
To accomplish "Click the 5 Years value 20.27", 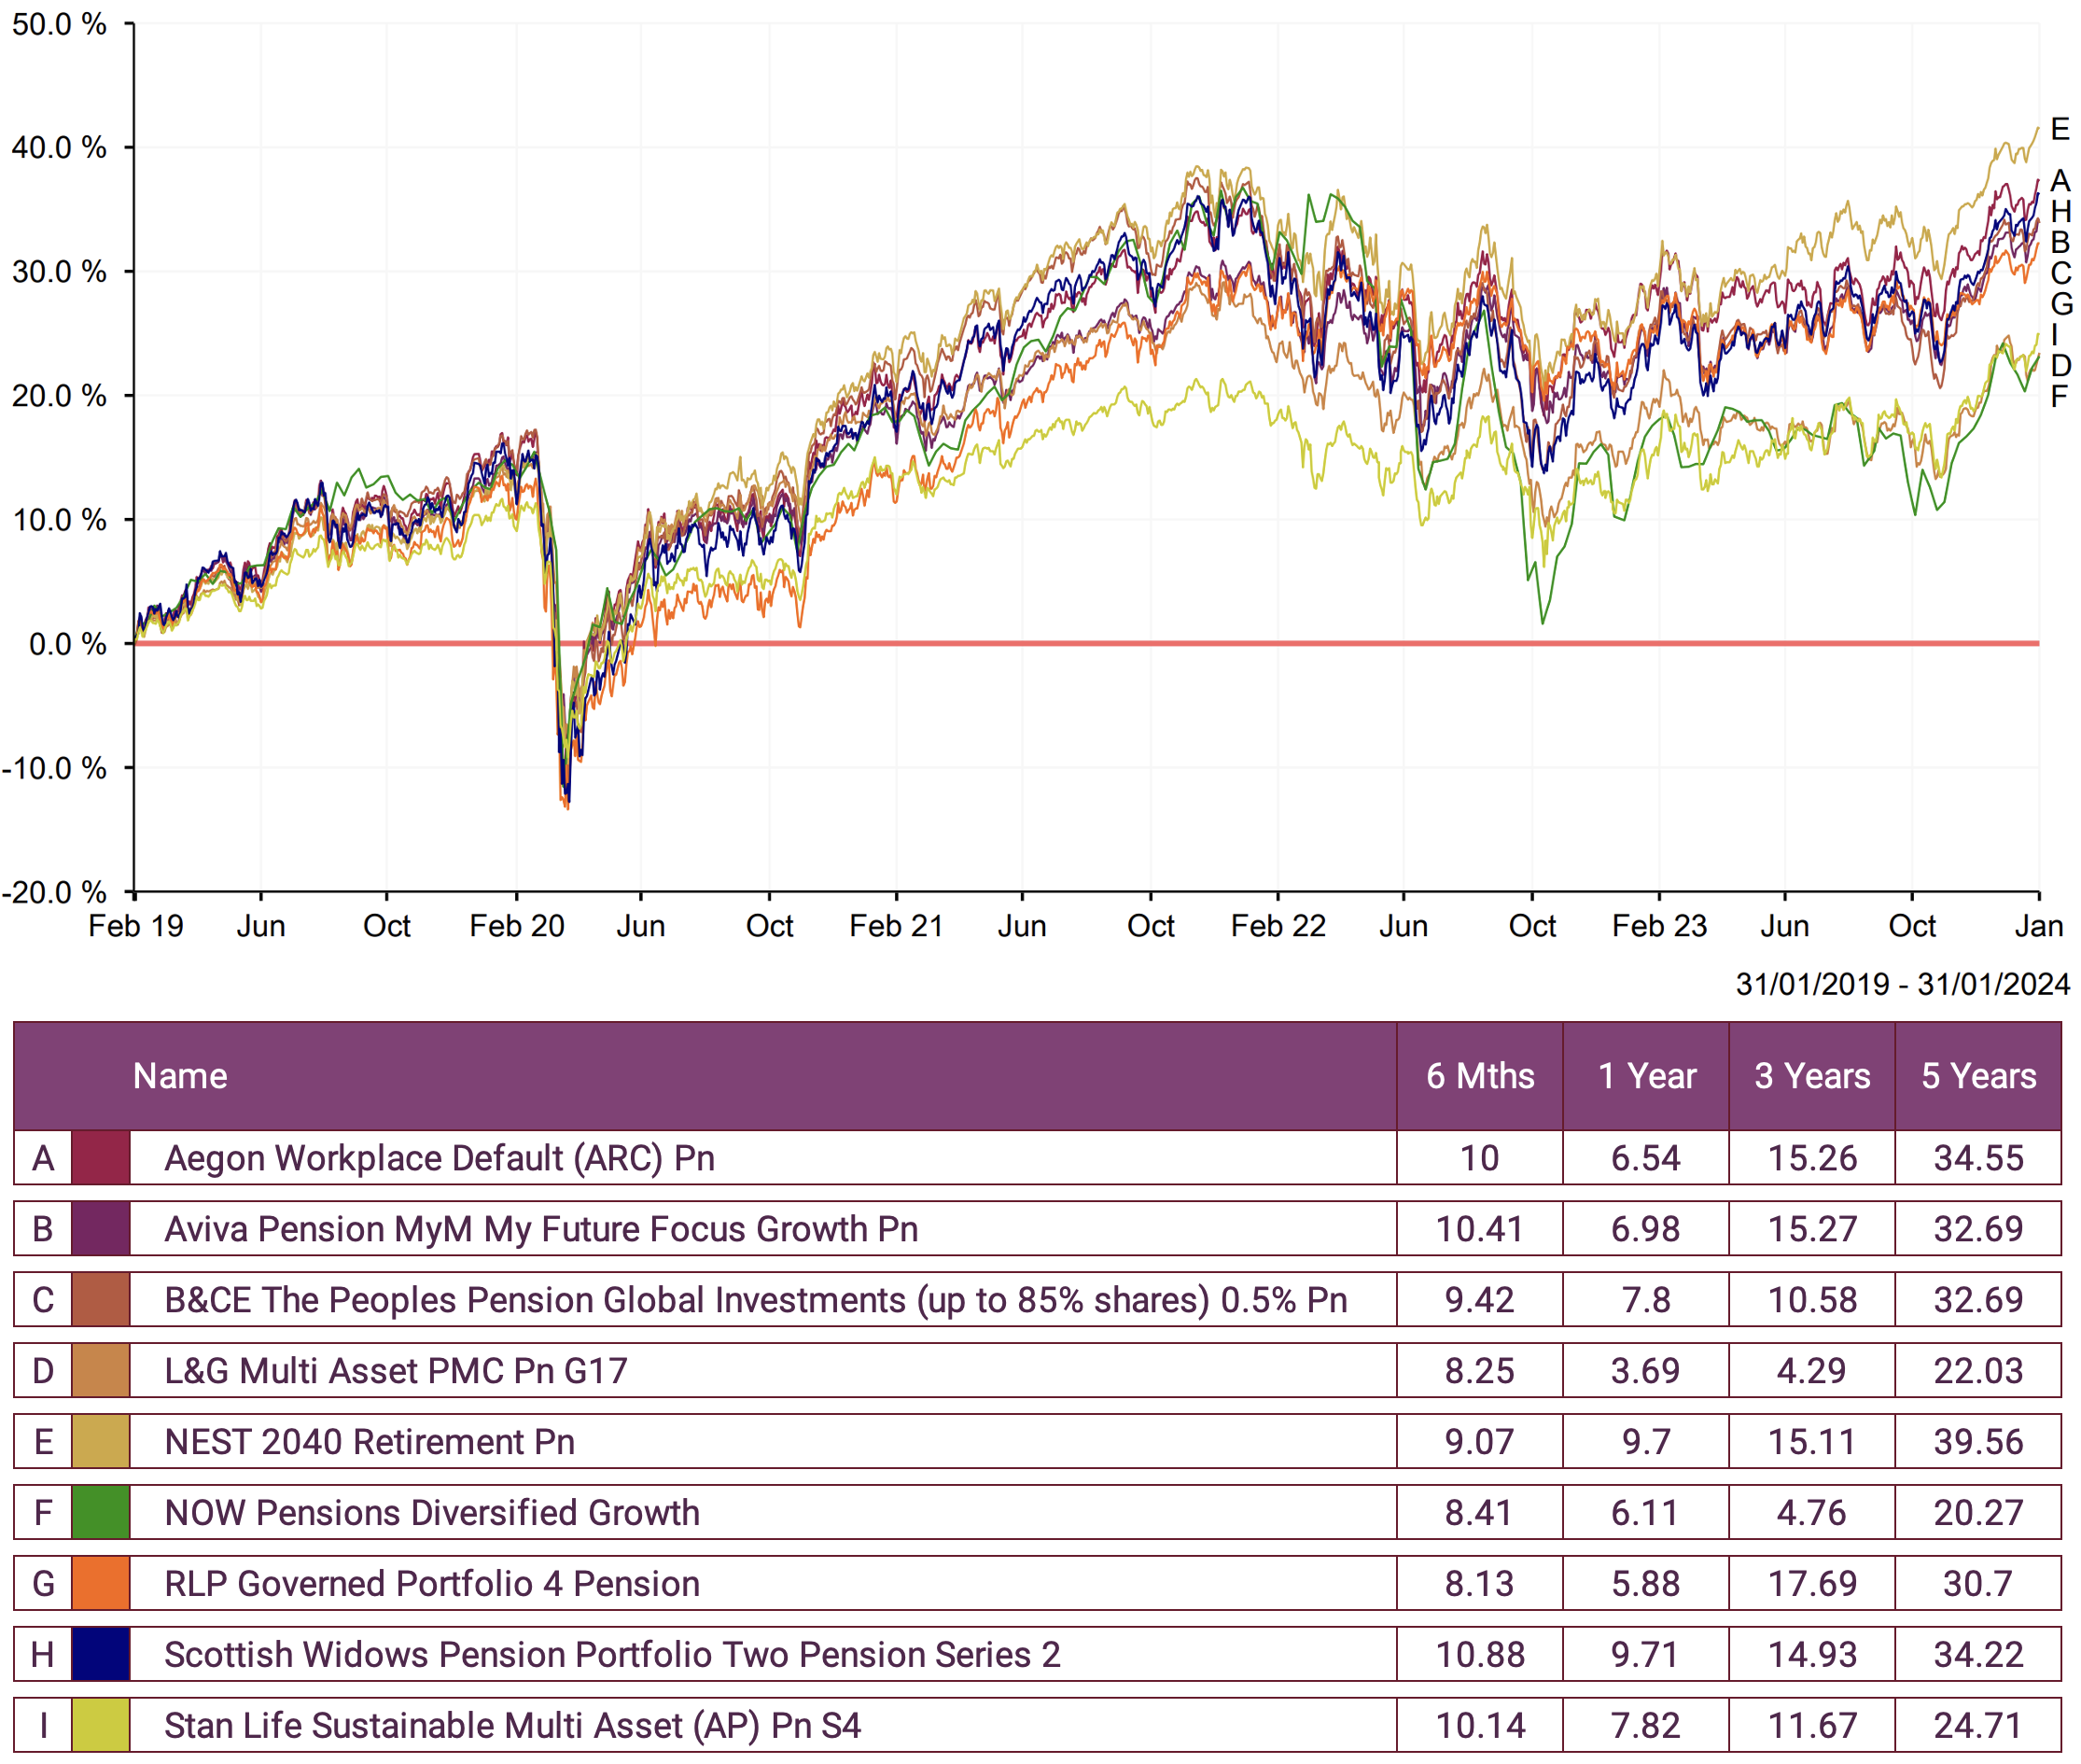I will click(x=1978, y=1513).
